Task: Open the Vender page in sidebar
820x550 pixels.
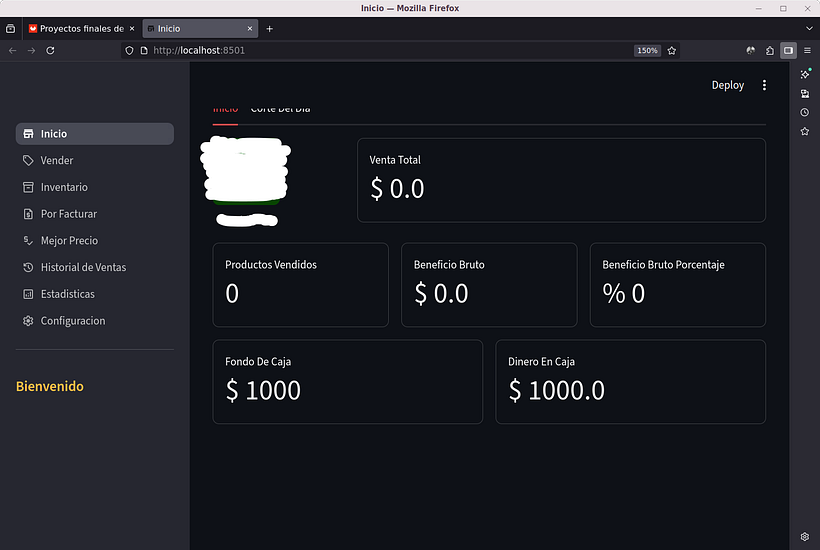Action: click(57, 160)
